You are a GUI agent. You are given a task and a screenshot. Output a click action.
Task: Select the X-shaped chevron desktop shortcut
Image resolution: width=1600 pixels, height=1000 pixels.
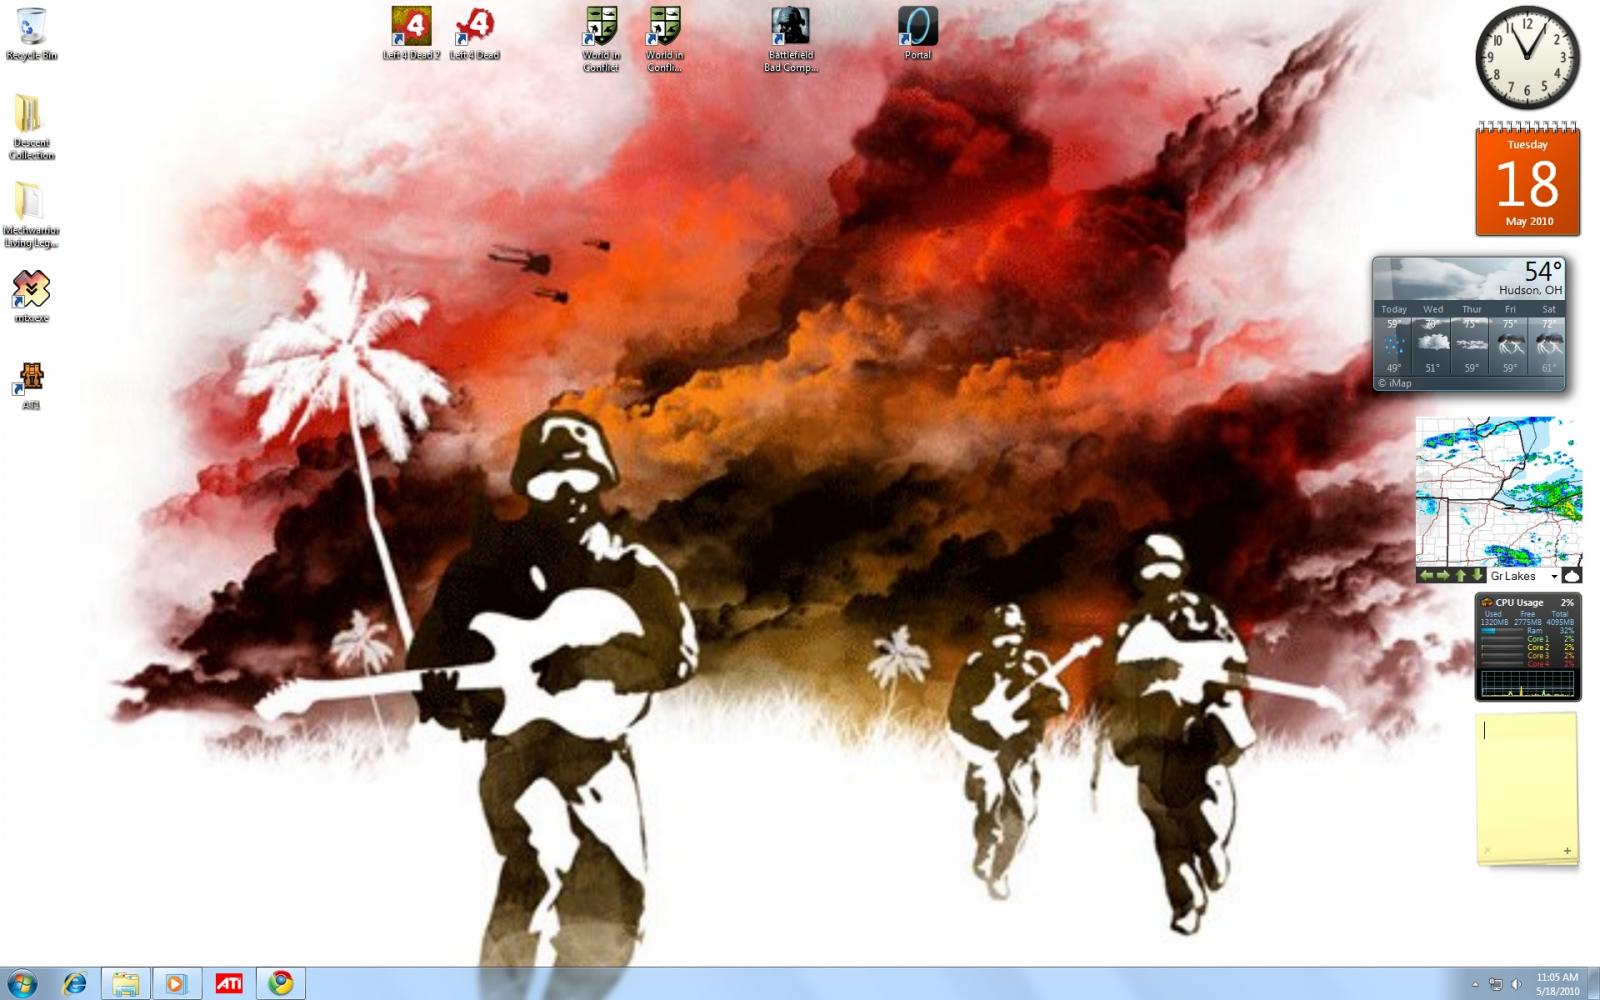[31, 296]
